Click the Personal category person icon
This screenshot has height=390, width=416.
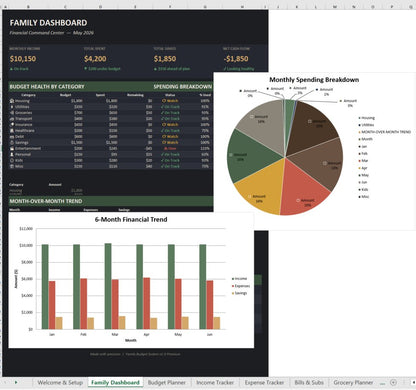[12, 154]
